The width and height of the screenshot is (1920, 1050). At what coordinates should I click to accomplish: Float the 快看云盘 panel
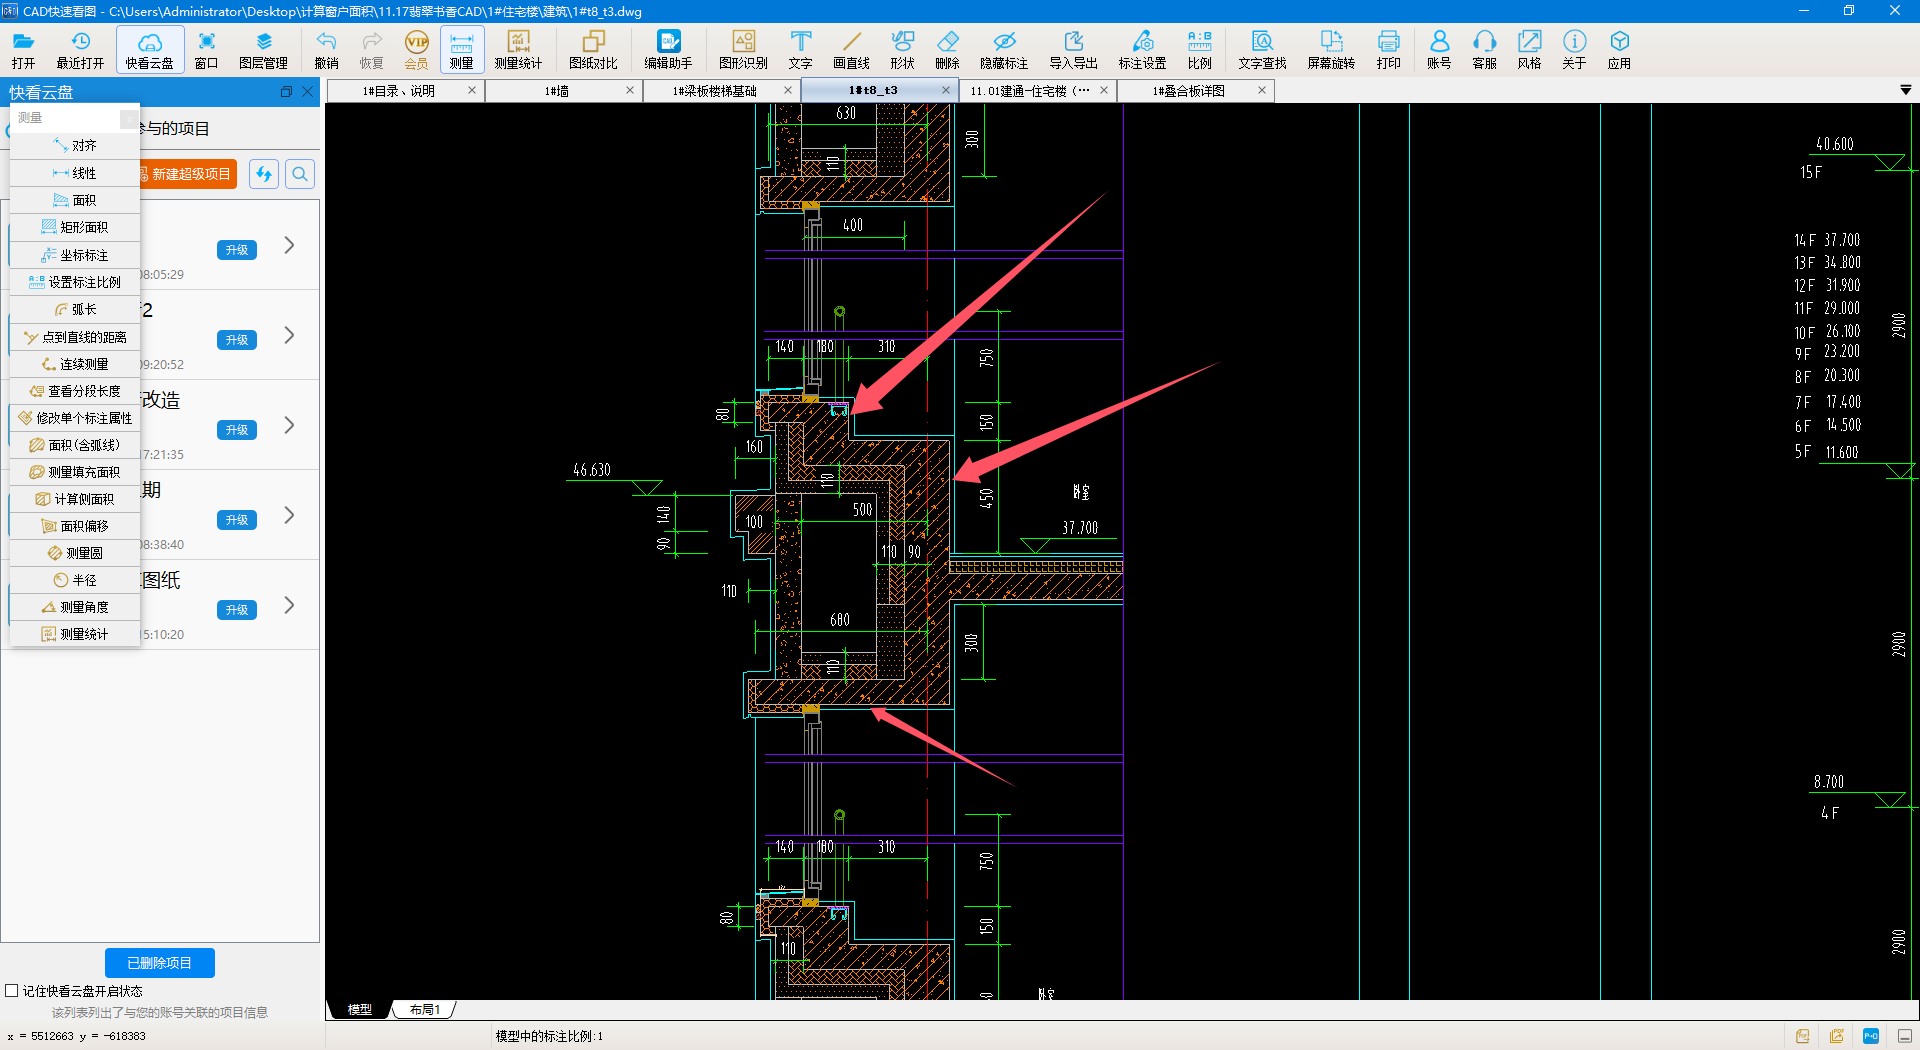[x=286, y=92]
